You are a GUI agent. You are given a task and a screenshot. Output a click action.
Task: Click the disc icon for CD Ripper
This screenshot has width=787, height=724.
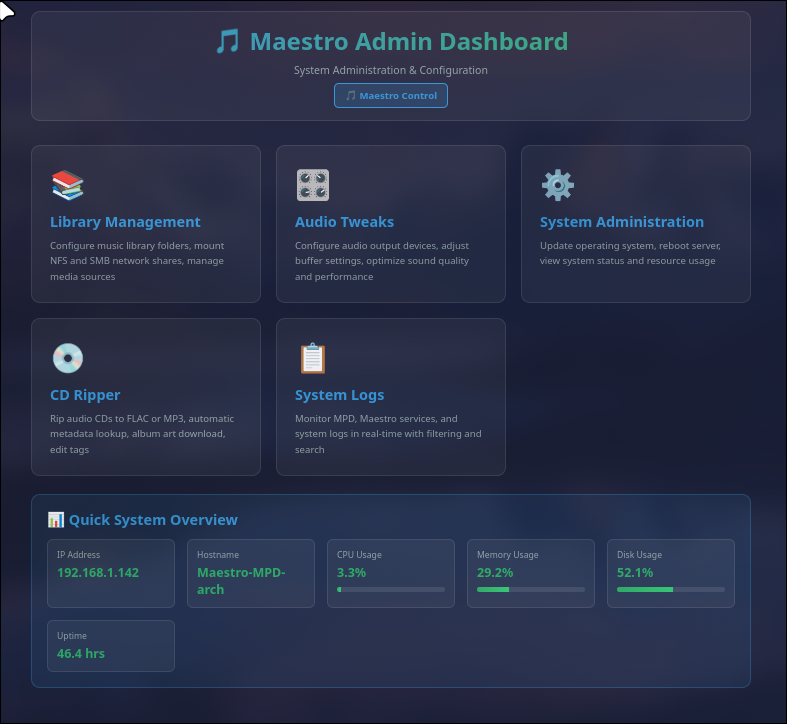pos(67,358)
